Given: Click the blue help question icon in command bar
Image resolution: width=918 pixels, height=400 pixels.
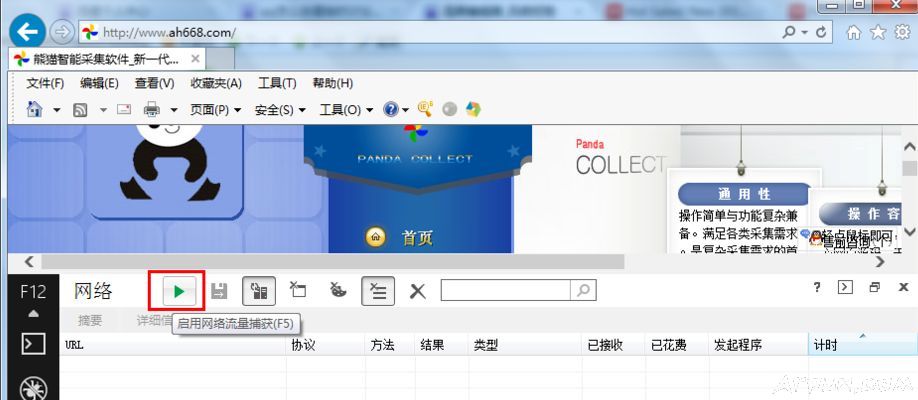Looking at the screenshot, I should pos(391,110).
